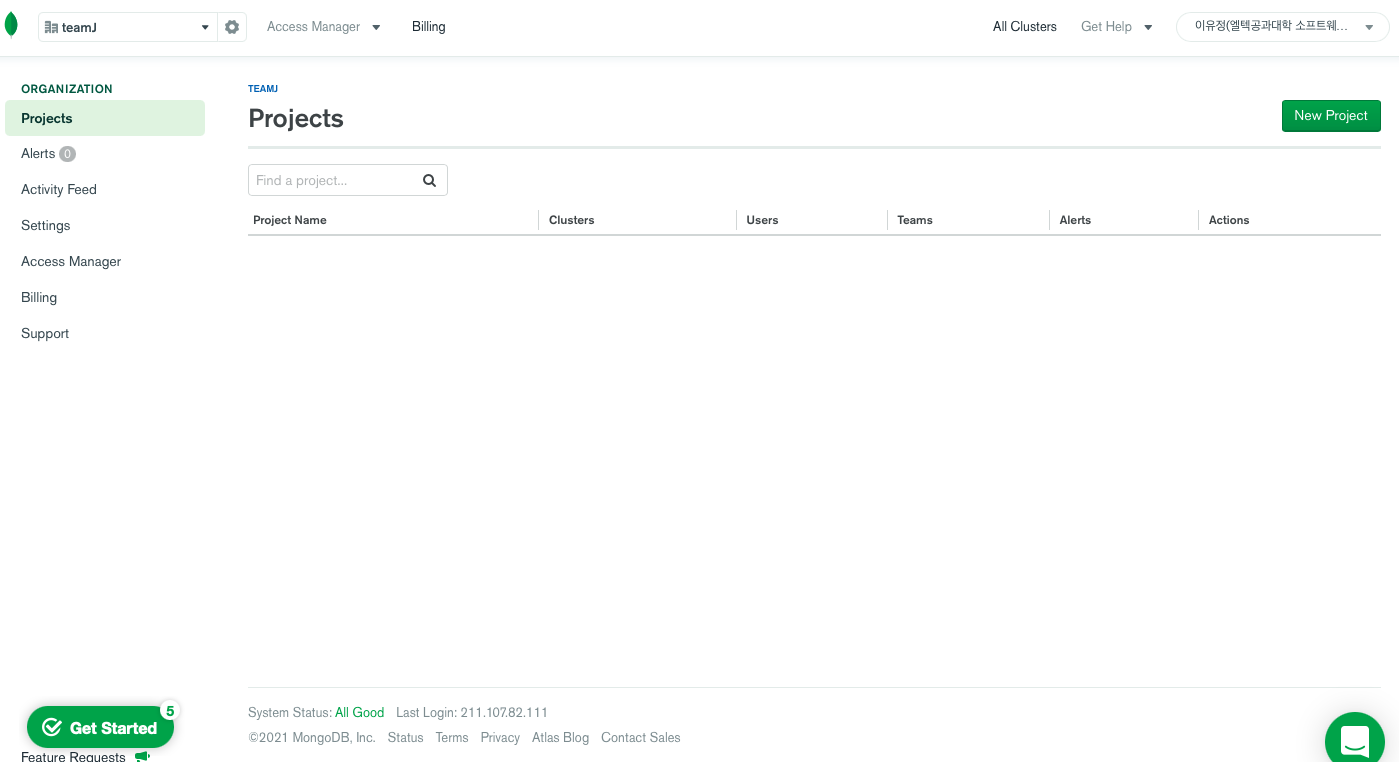Open the Terms footer link
1399x762 pixels.
452,737
